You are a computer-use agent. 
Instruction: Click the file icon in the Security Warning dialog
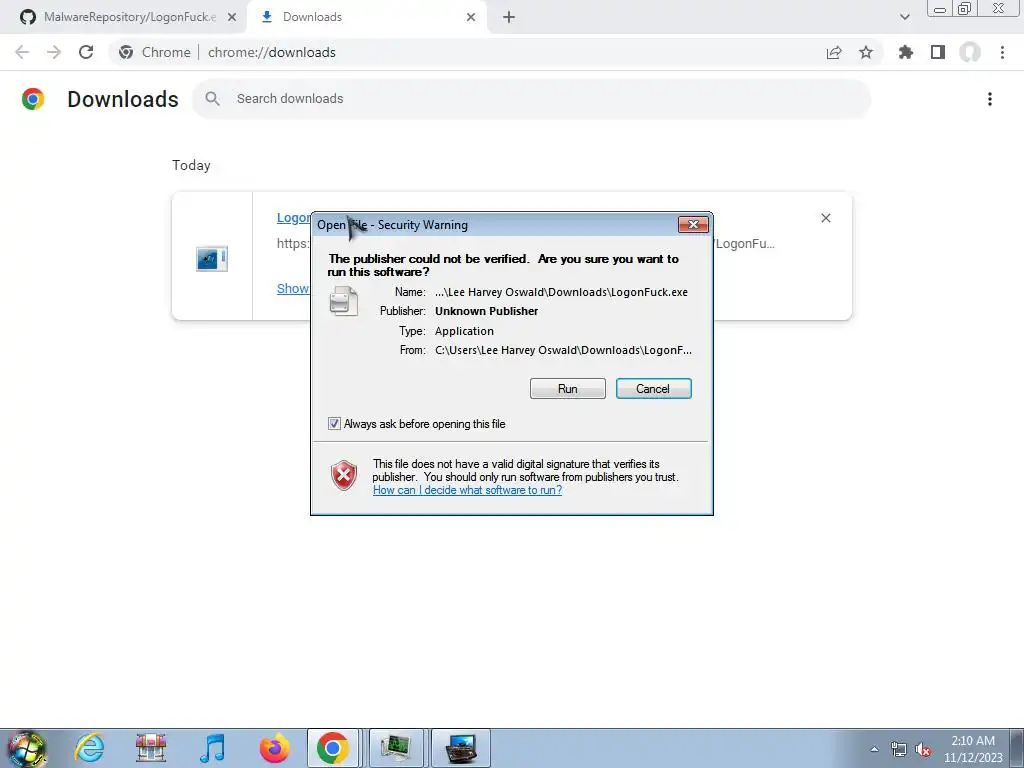coord(344,301)
